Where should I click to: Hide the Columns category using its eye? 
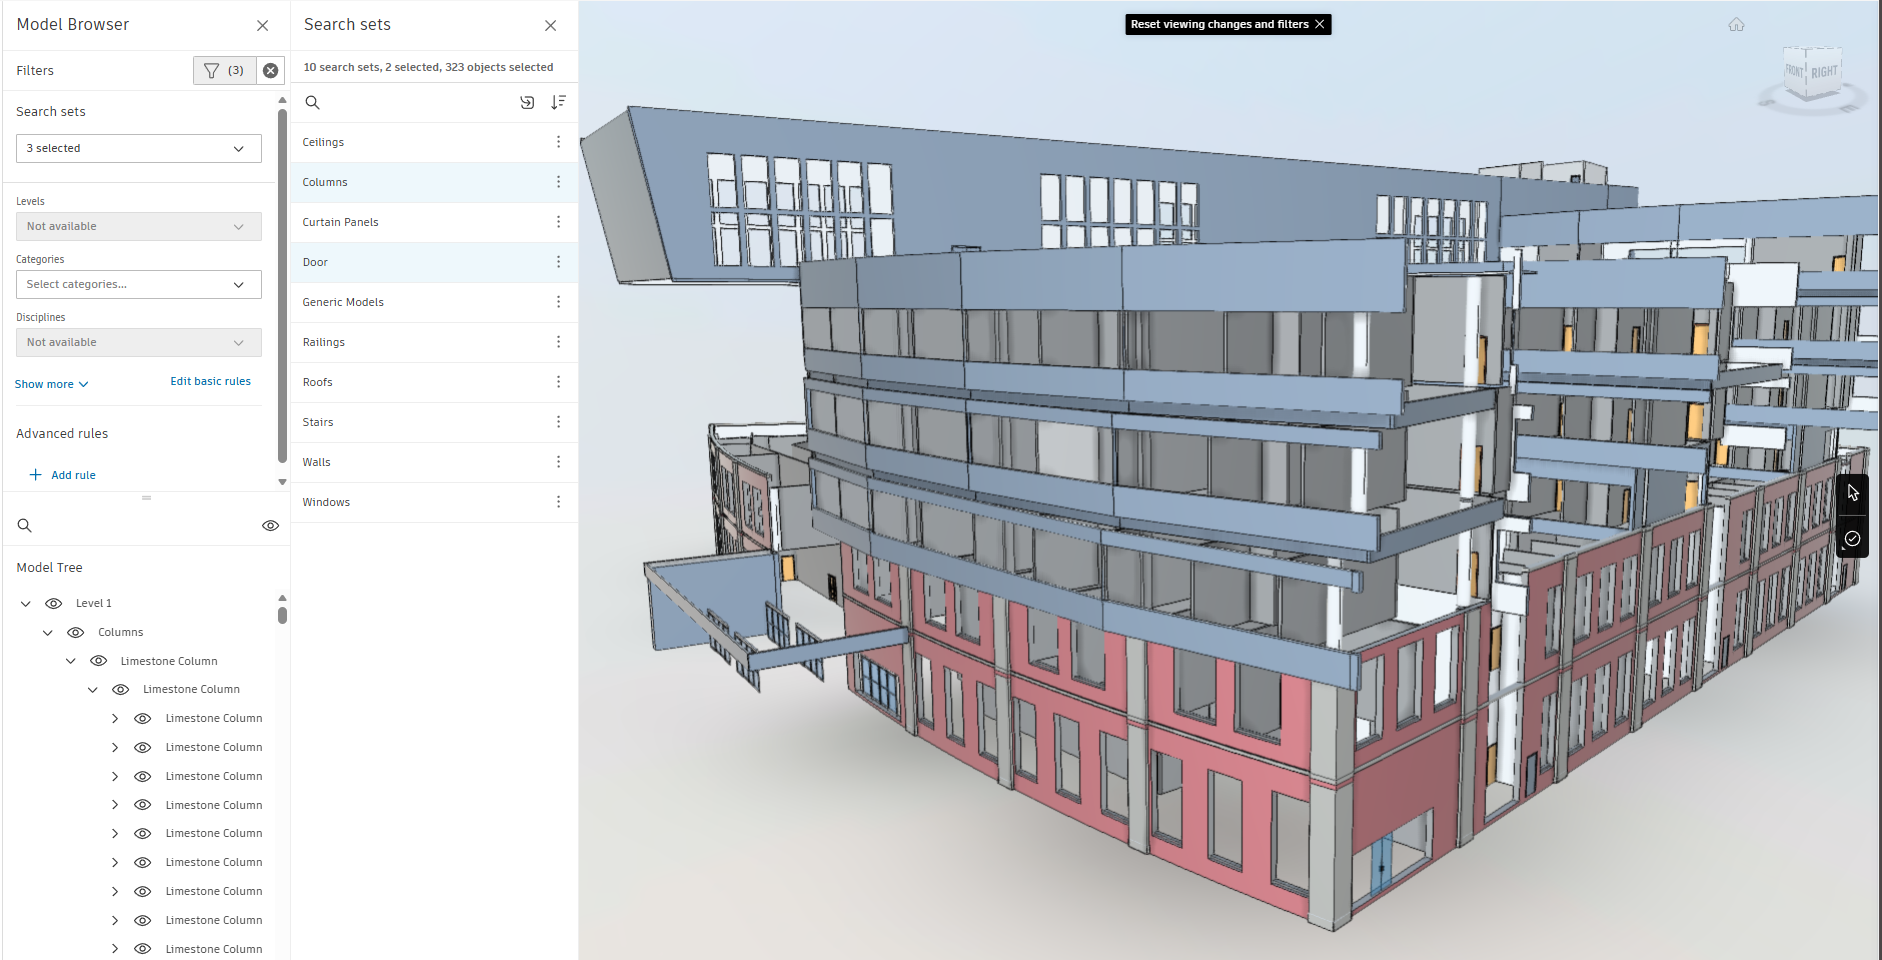(76, 632)
